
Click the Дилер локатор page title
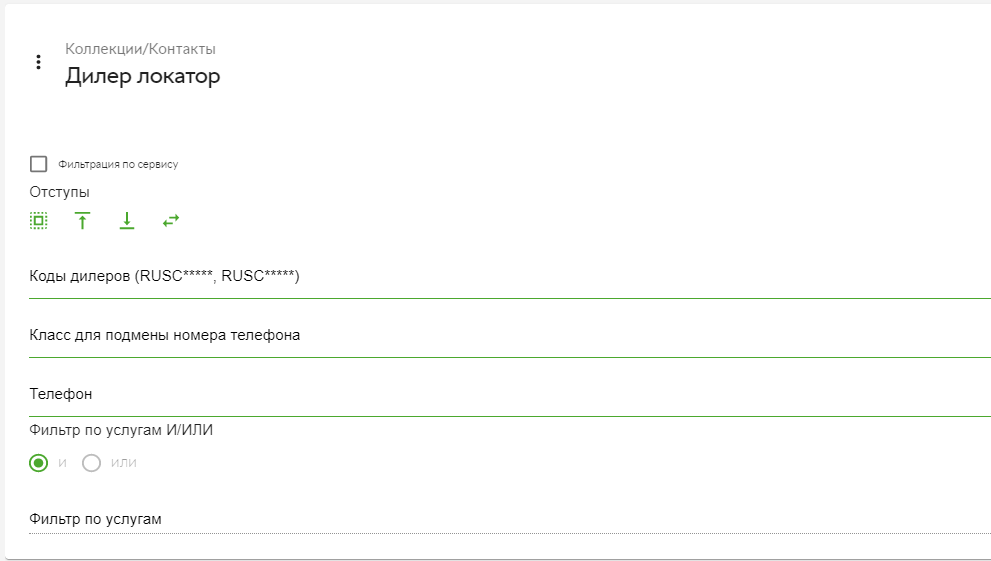tap(143, 76)
